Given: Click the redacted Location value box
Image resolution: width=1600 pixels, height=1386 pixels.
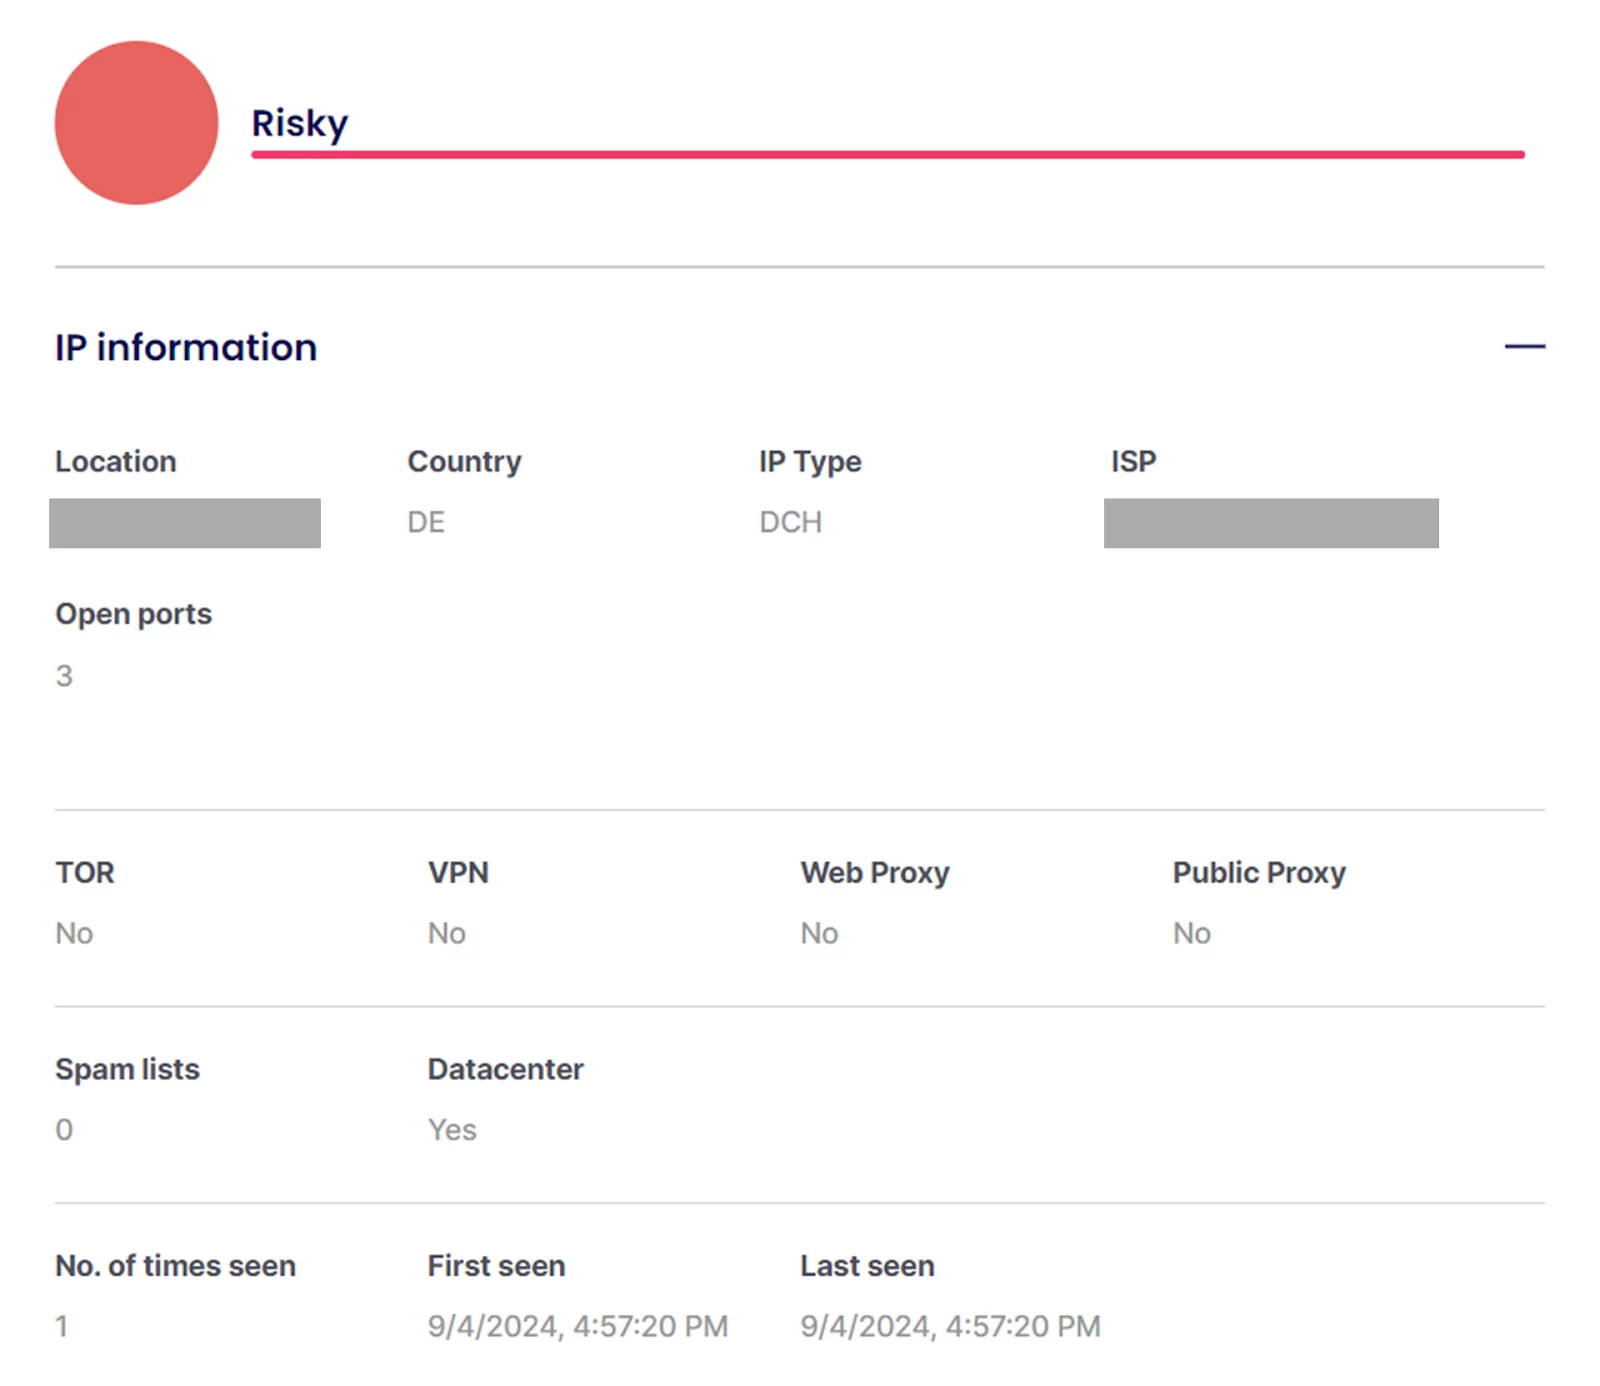Looking at the screenshot, I should (x=184, y=522).
